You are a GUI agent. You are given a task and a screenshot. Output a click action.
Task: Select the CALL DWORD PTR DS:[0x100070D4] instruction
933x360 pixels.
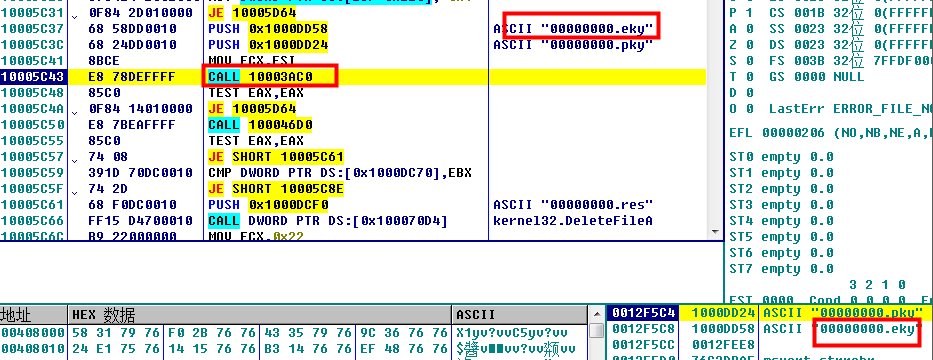click(x=327, y=221)
